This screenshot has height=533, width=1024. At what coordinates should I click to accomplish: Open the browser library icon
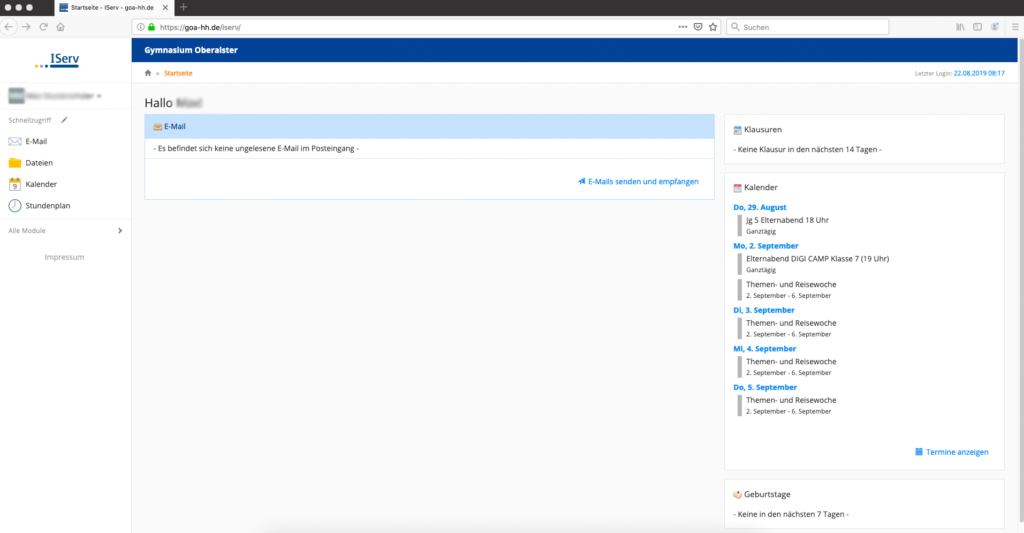(960, 27)
